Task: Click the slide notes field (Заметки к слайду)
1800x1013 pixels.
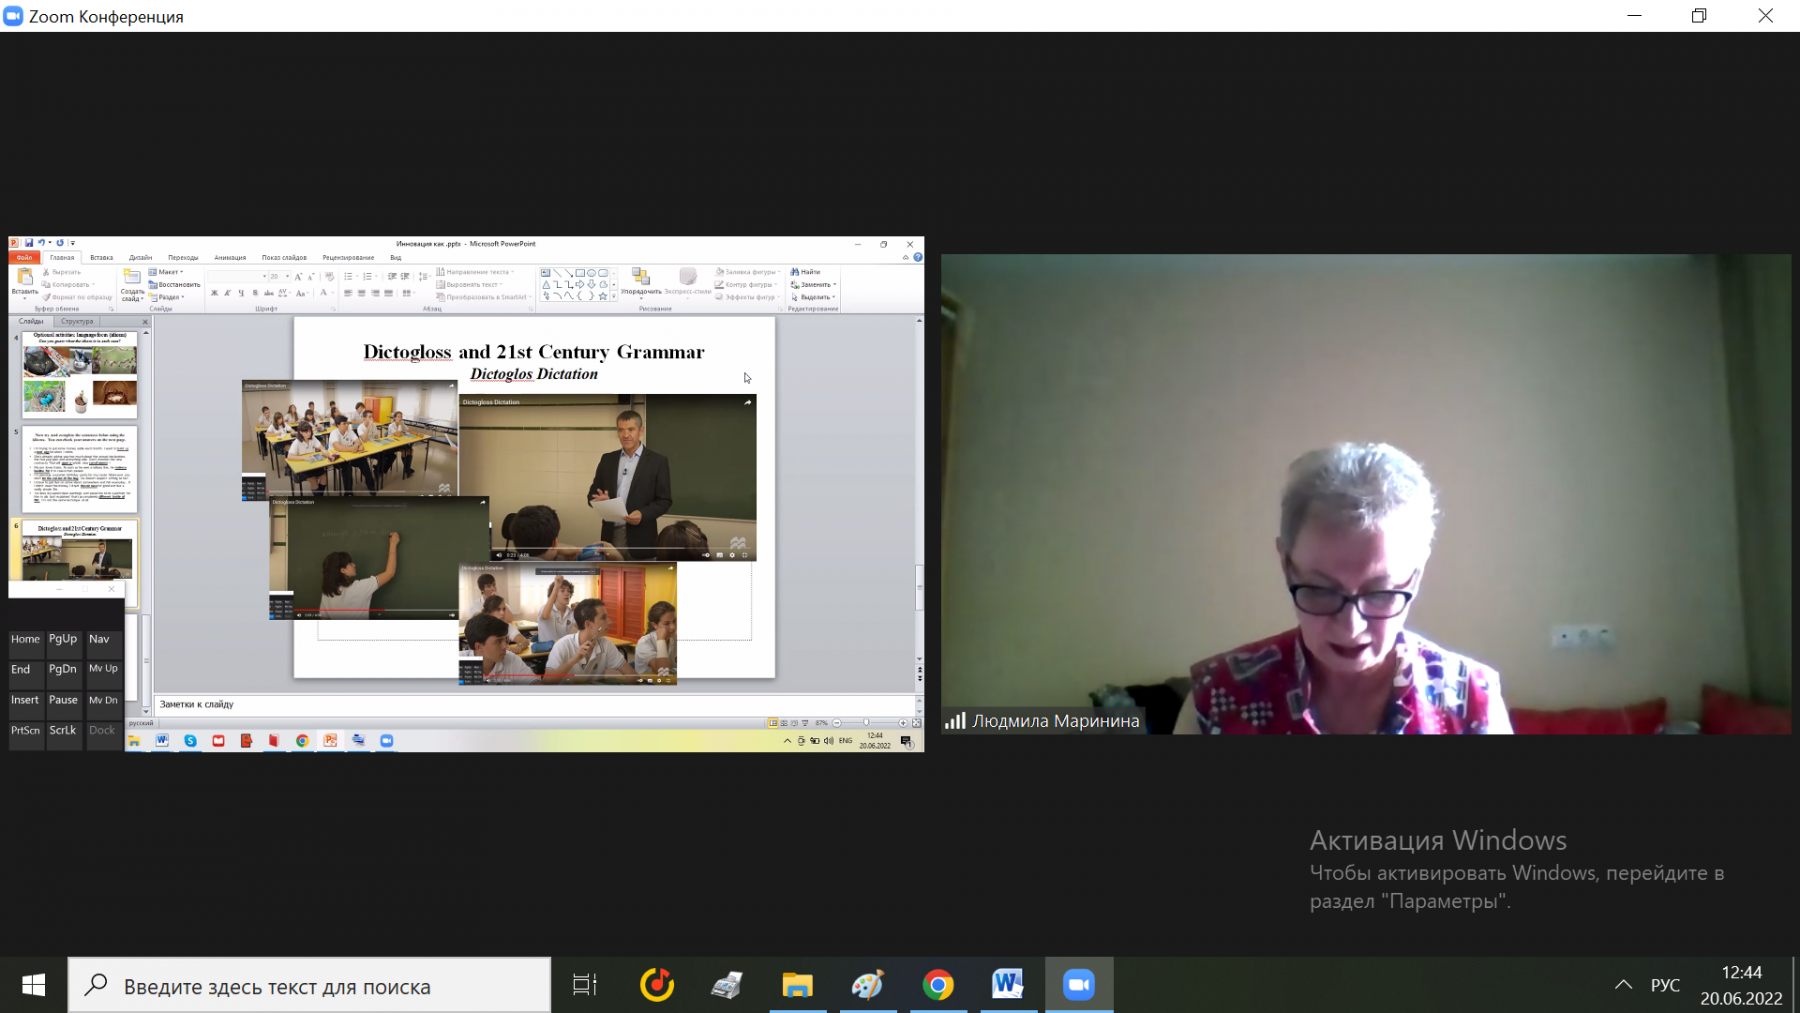Action: [535, 704]
